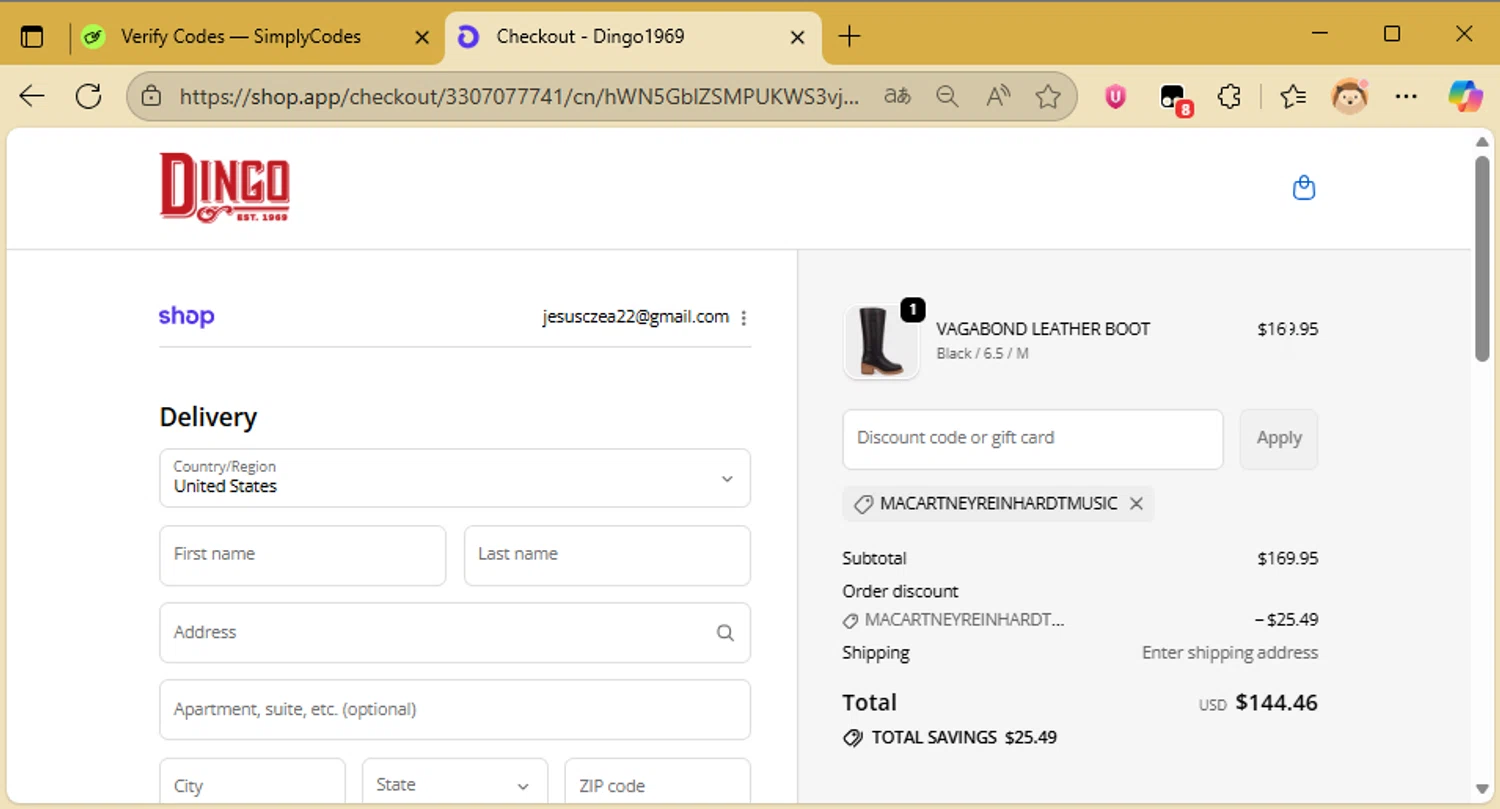Open the uBlock shield extension

coord(1115,96)
